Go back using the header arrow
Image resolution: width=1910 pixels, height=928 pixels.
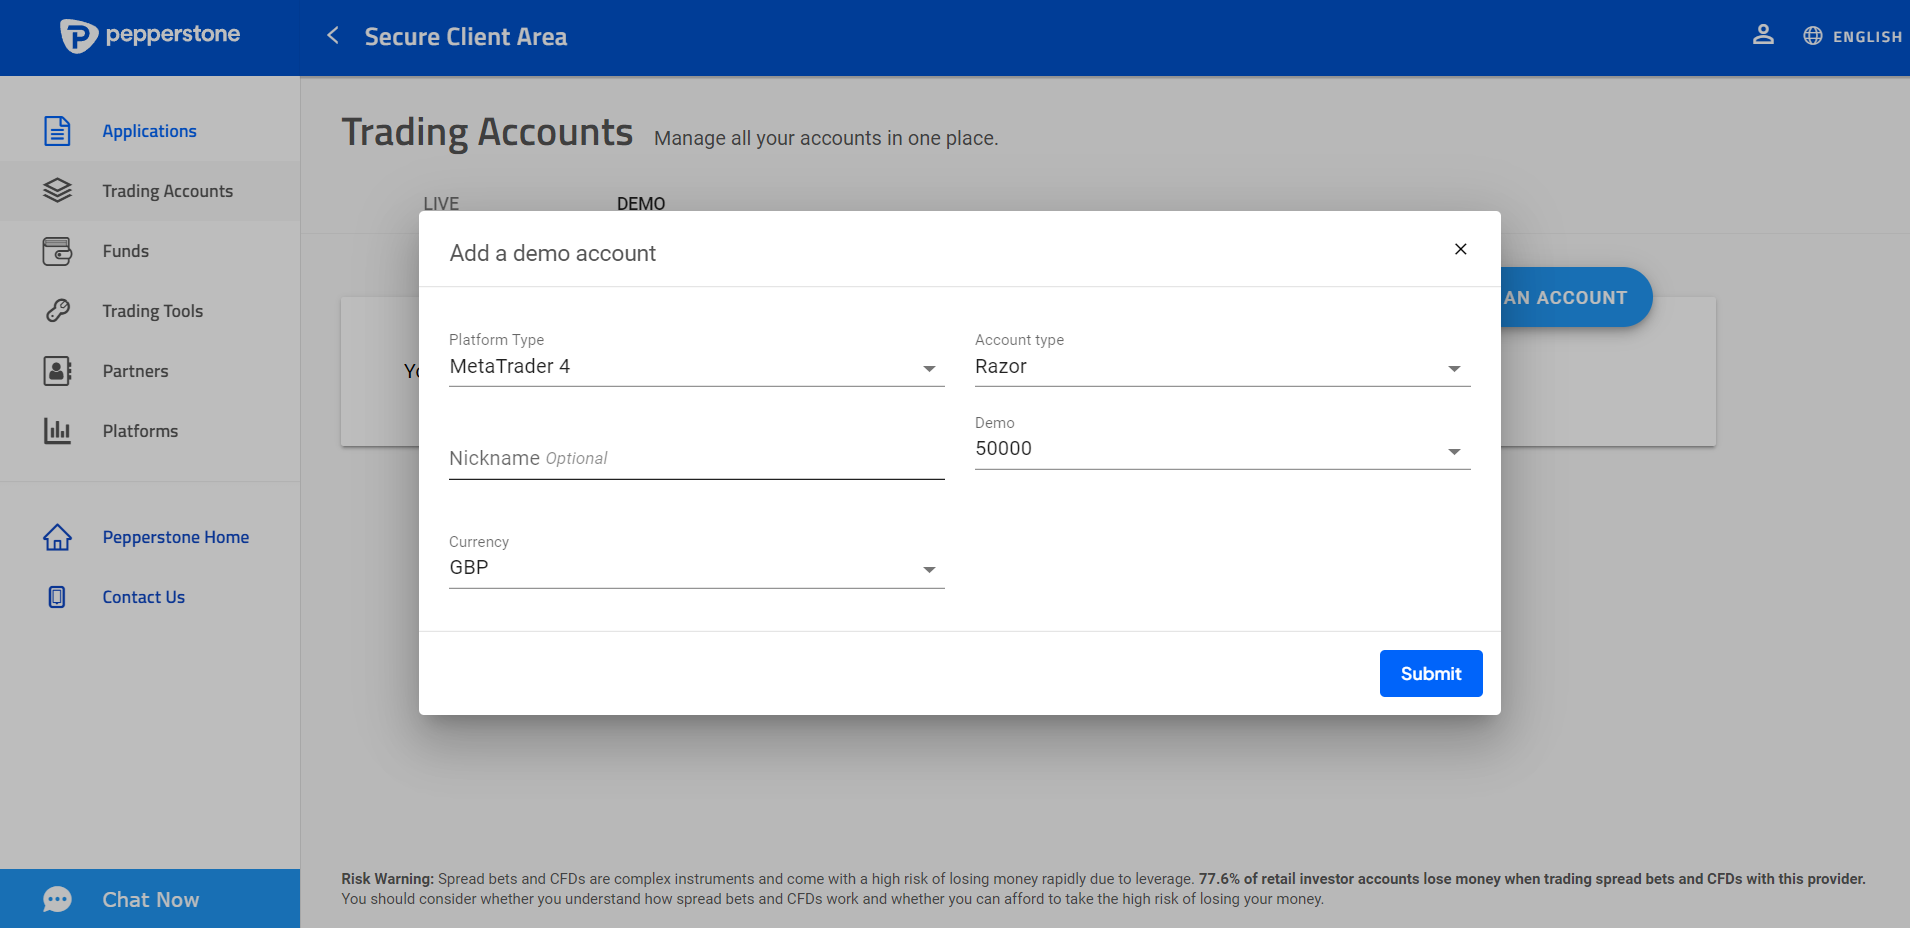click(333, 36)
